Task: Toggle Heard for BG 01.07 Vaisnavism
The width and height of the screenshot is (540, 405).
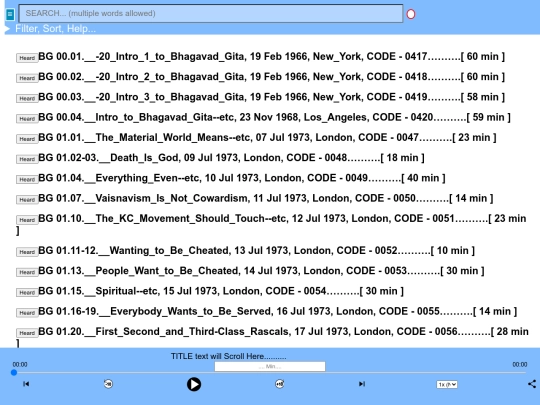Action: (27, 200)
